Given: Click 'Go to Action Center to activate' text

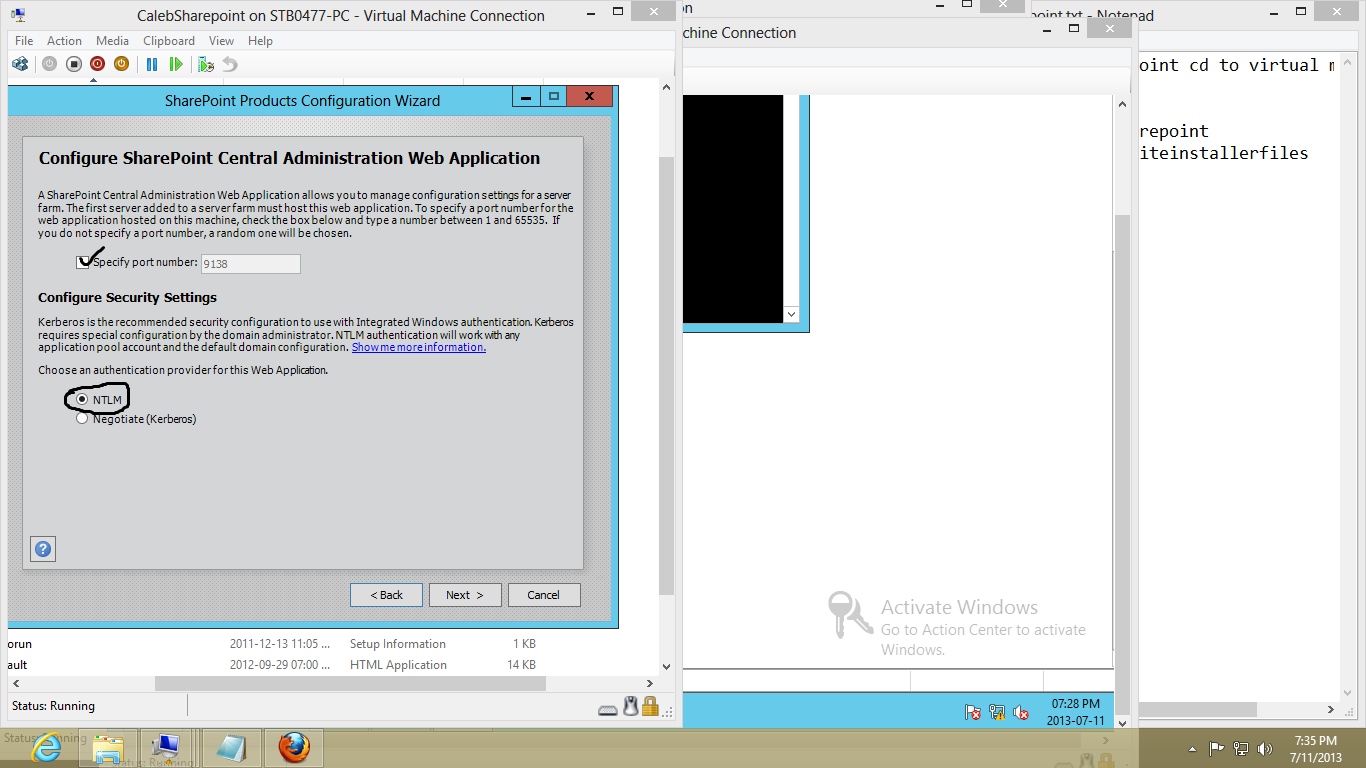Looking at the screenshot, I should 983,630.
